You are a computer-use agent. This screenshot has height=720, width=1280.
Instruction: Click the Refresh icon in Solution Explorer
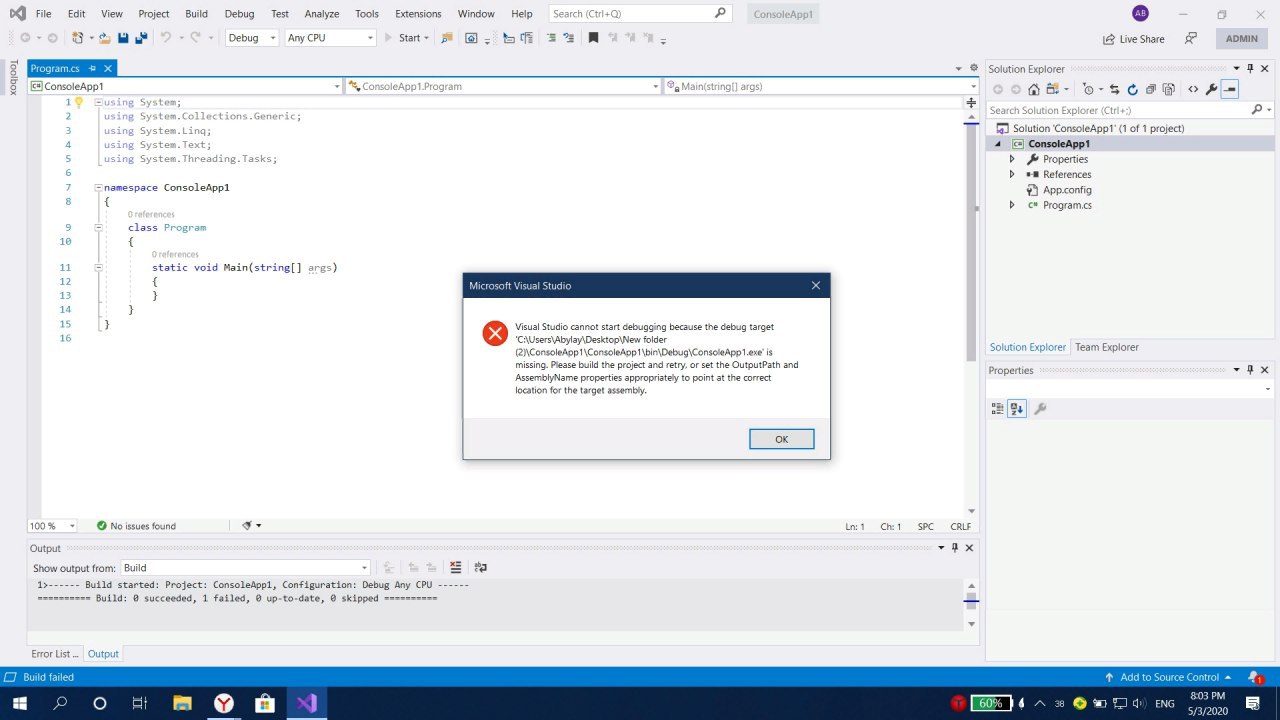[x=1132, y=89]
